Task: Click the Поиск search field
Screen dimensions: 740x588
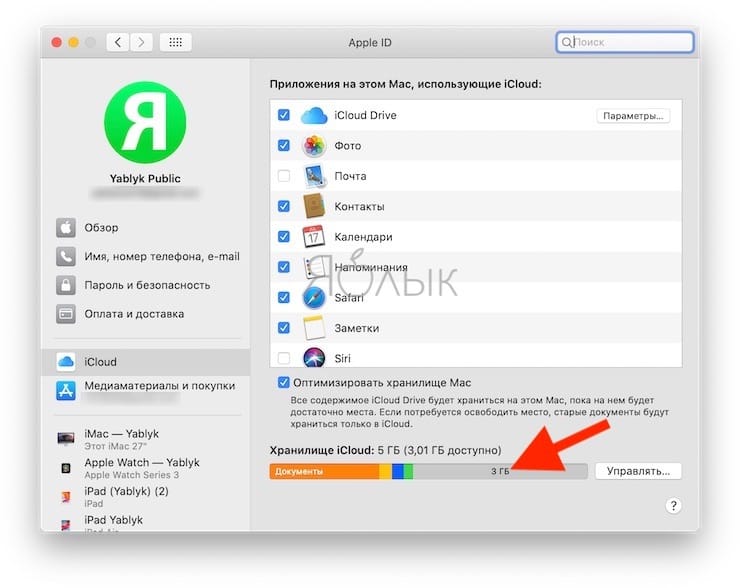Action: [624, 42]
